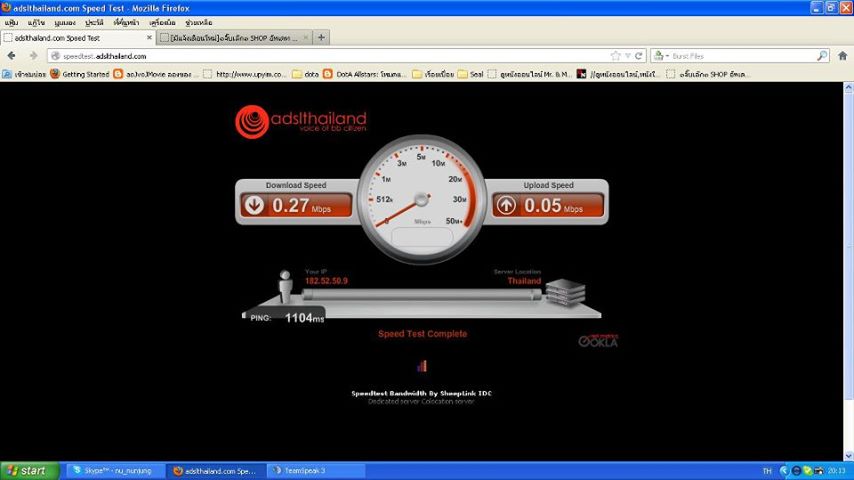Click the download arrow icon
Screen dimensions: 854x480
tap(254, 205)
